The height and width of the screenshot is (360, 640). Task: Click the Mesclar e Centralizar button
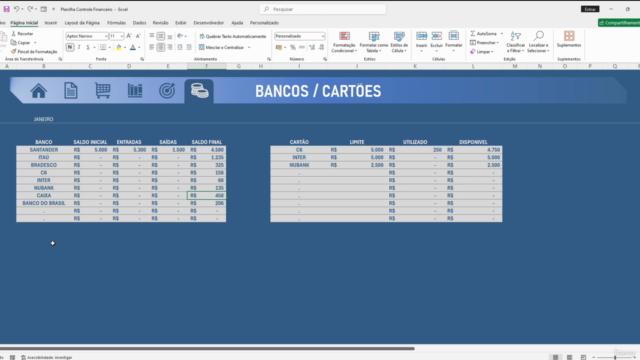222,47
